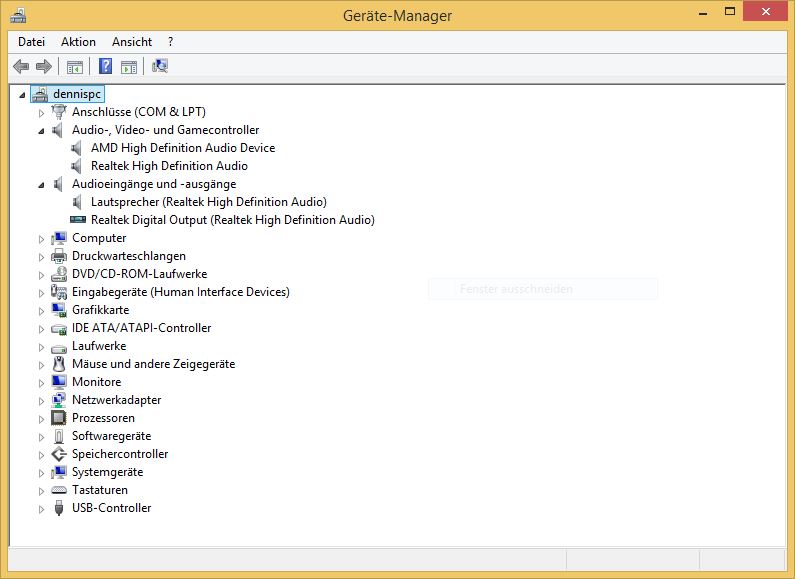Maximize the Geräte-Manager window
Viewport: 795px width, 579px height.
730,11
